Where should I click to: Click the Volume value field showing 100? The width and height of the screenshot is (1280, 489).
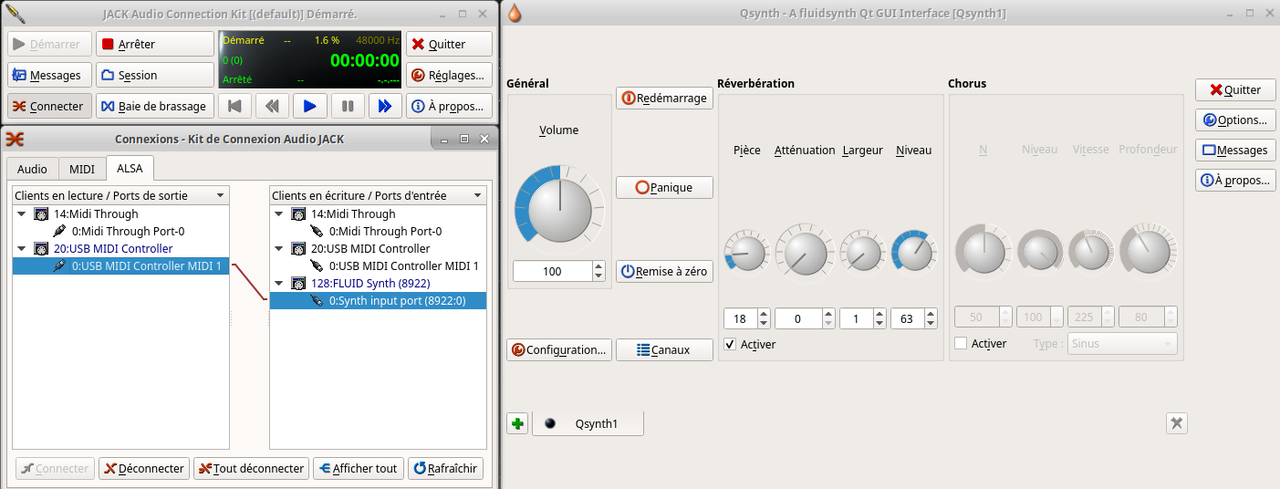point(552,271)
